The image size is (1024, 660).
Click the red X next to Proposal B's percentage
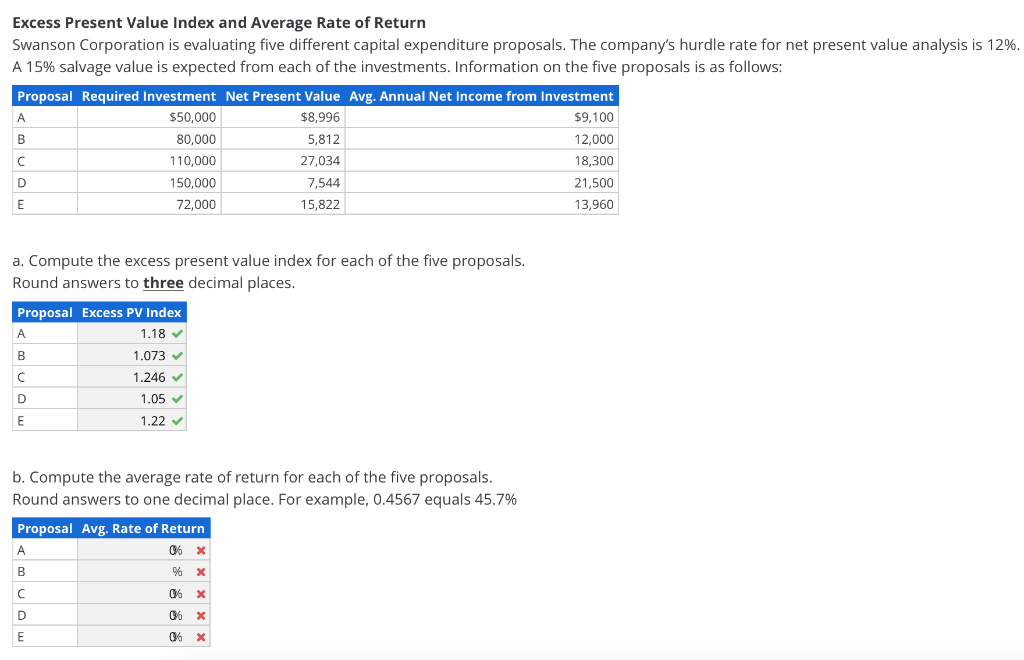(198, 571)
